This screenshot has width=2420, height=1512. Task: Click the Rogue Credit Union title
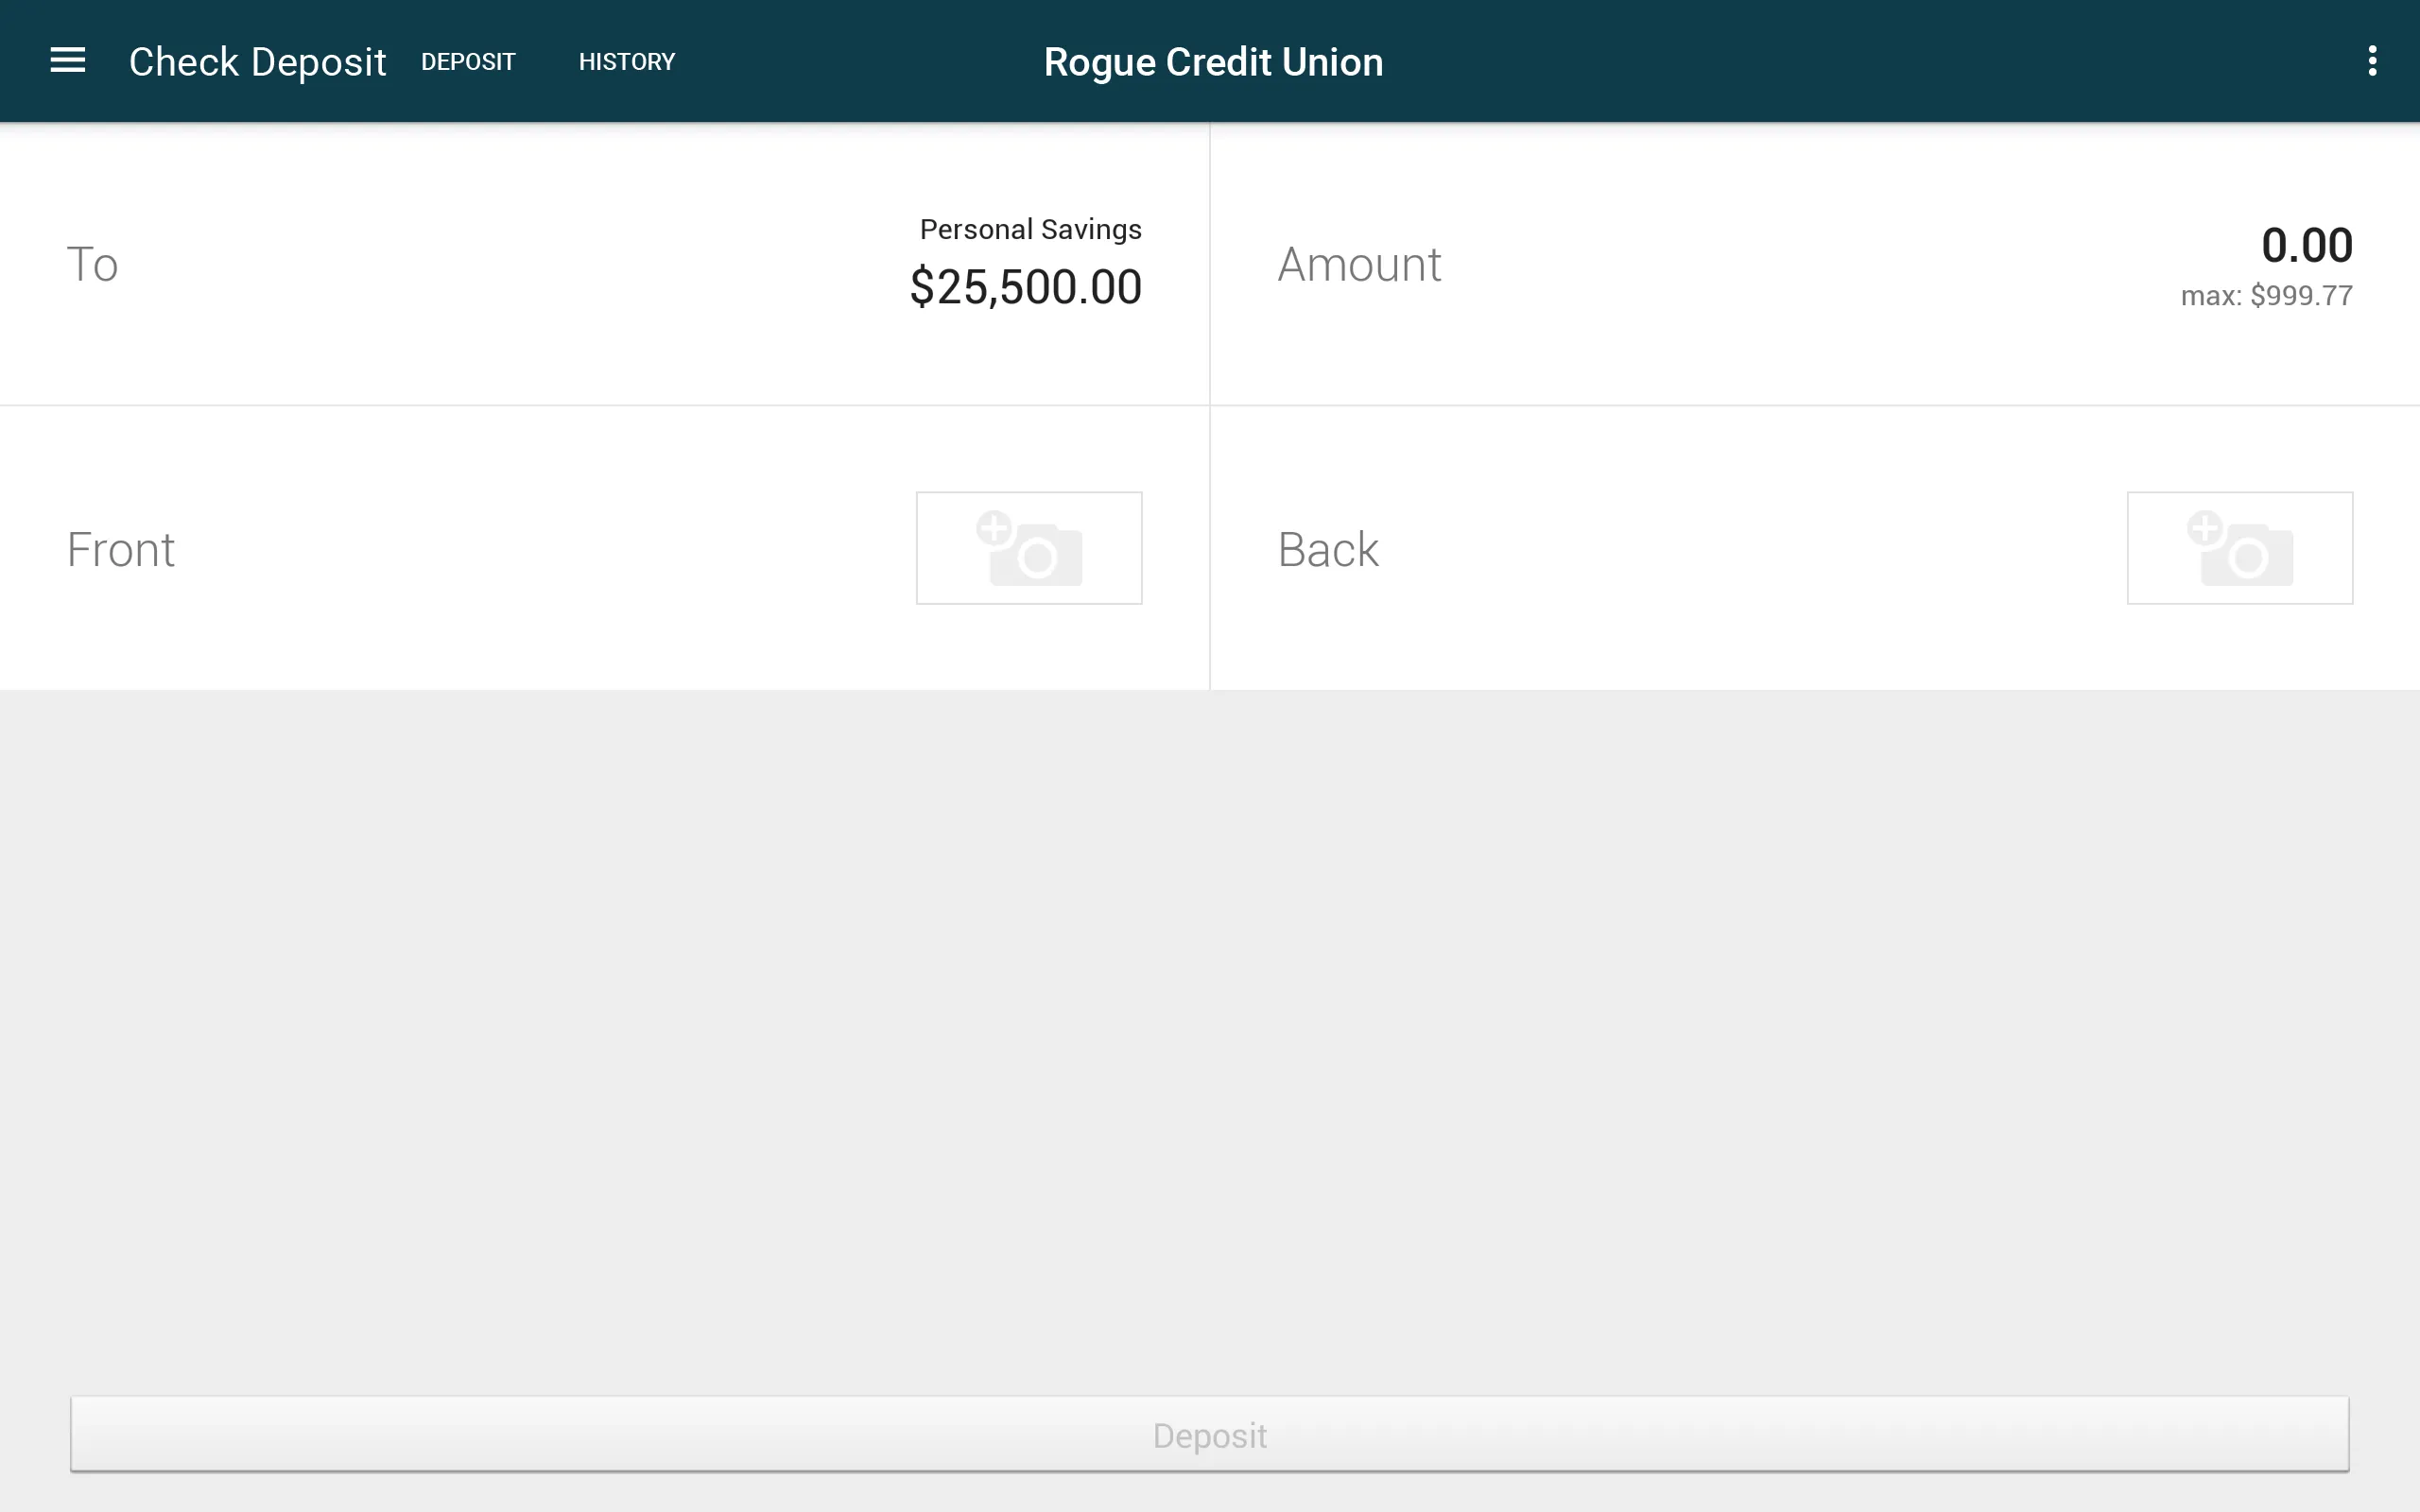(1209, 61)
